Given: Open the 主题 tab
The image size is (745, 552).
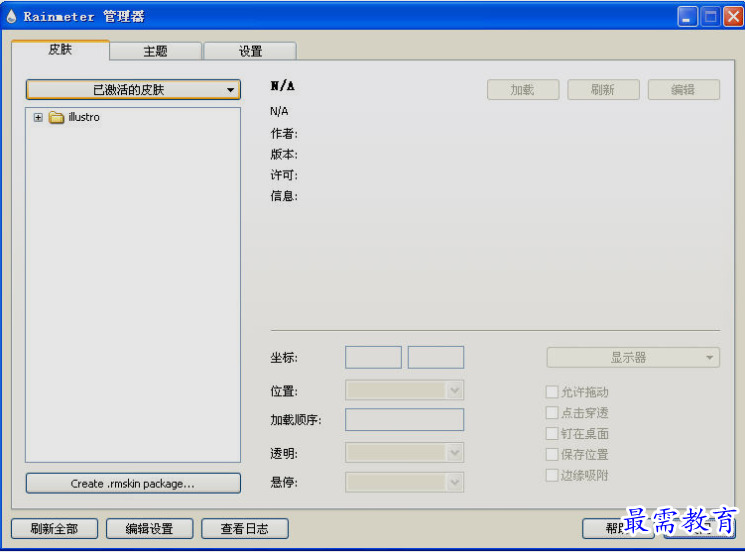Looking at the screenshot, I should point(155,51).
